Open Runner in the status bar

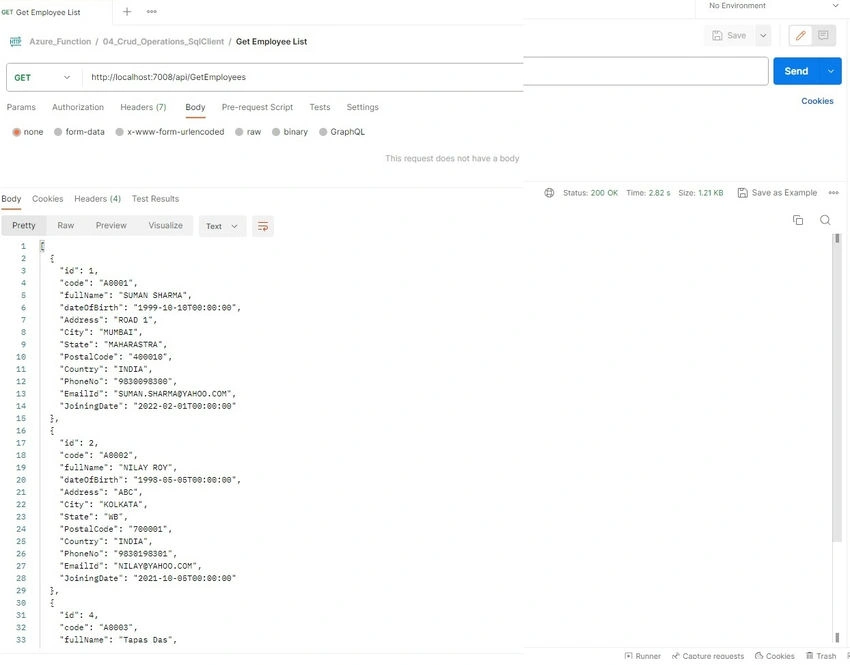[643, 656]
